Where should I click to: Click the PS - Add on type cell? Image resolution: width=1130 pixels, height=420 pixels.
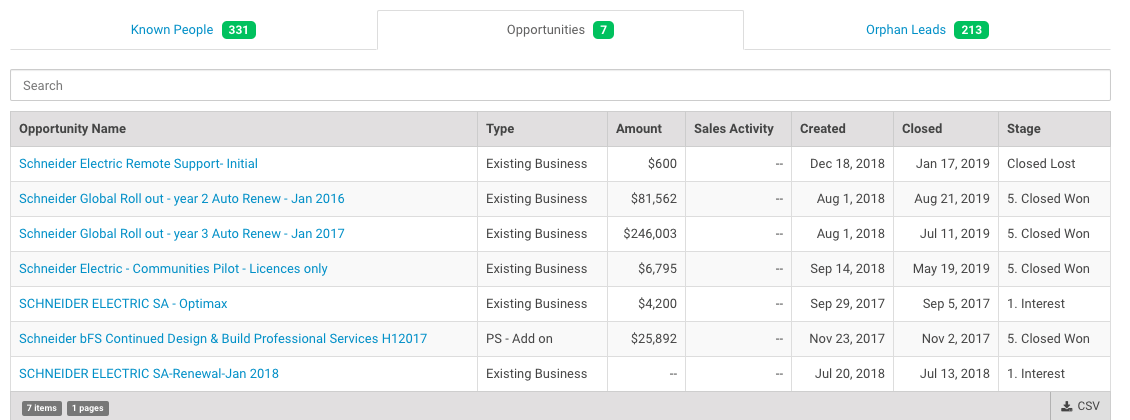[543, 339]
